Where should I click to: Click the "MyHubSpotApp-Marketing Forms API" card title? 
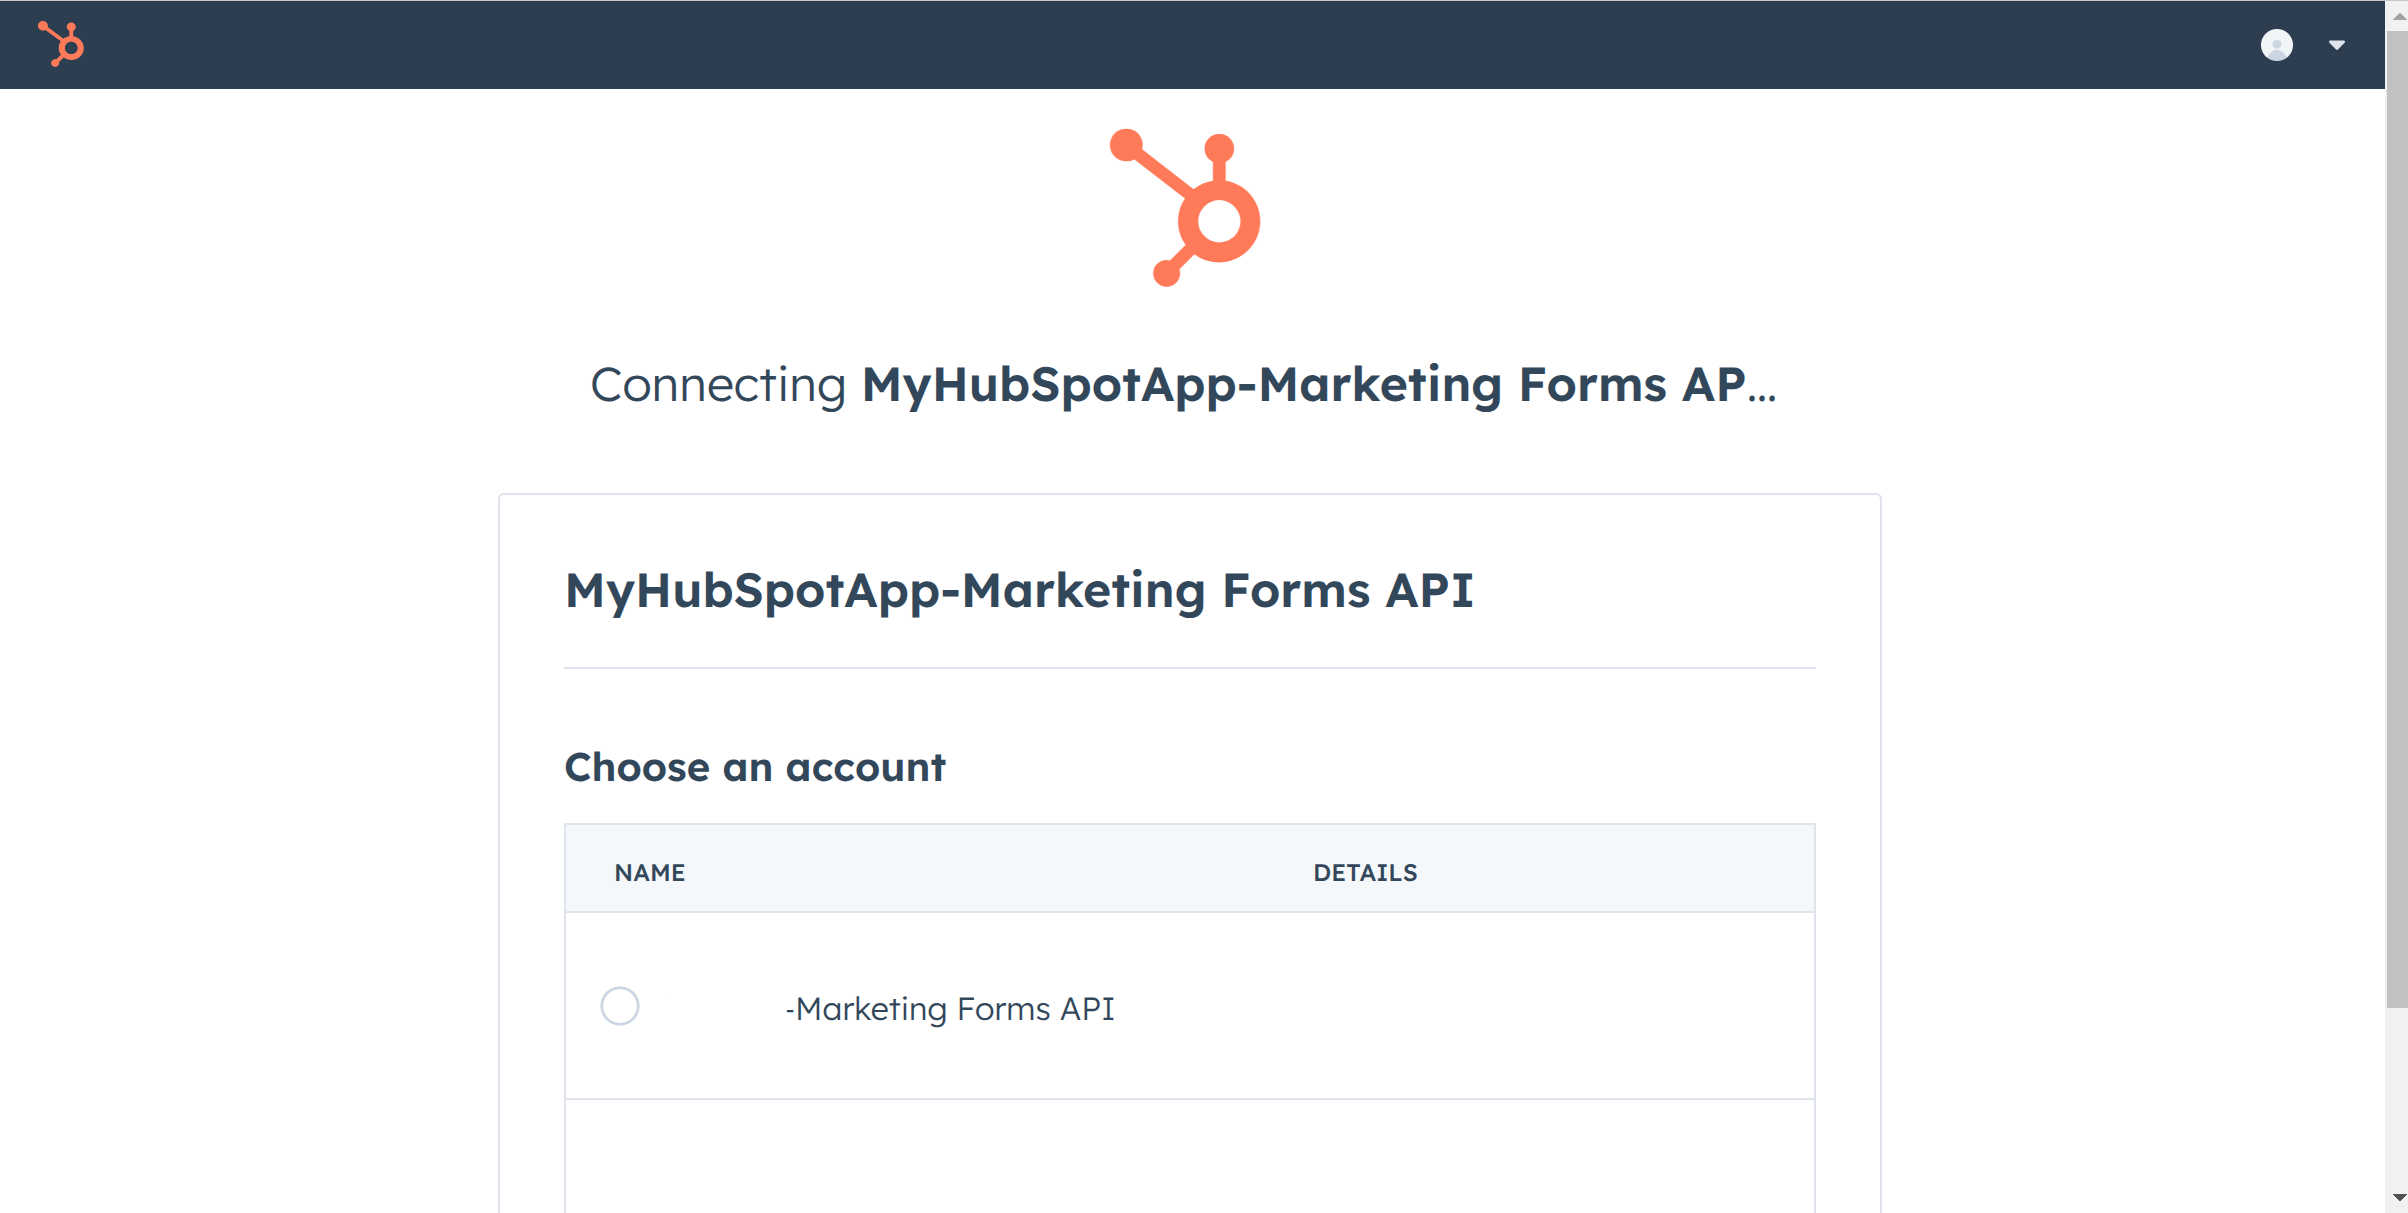click(x=1018, y=590)
